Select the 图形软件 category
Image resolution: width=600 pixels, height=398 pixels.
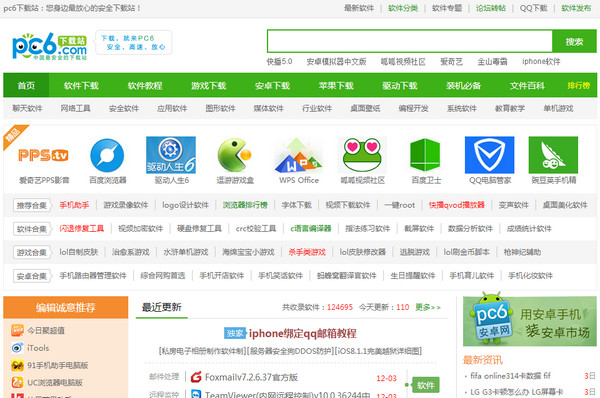220,108
